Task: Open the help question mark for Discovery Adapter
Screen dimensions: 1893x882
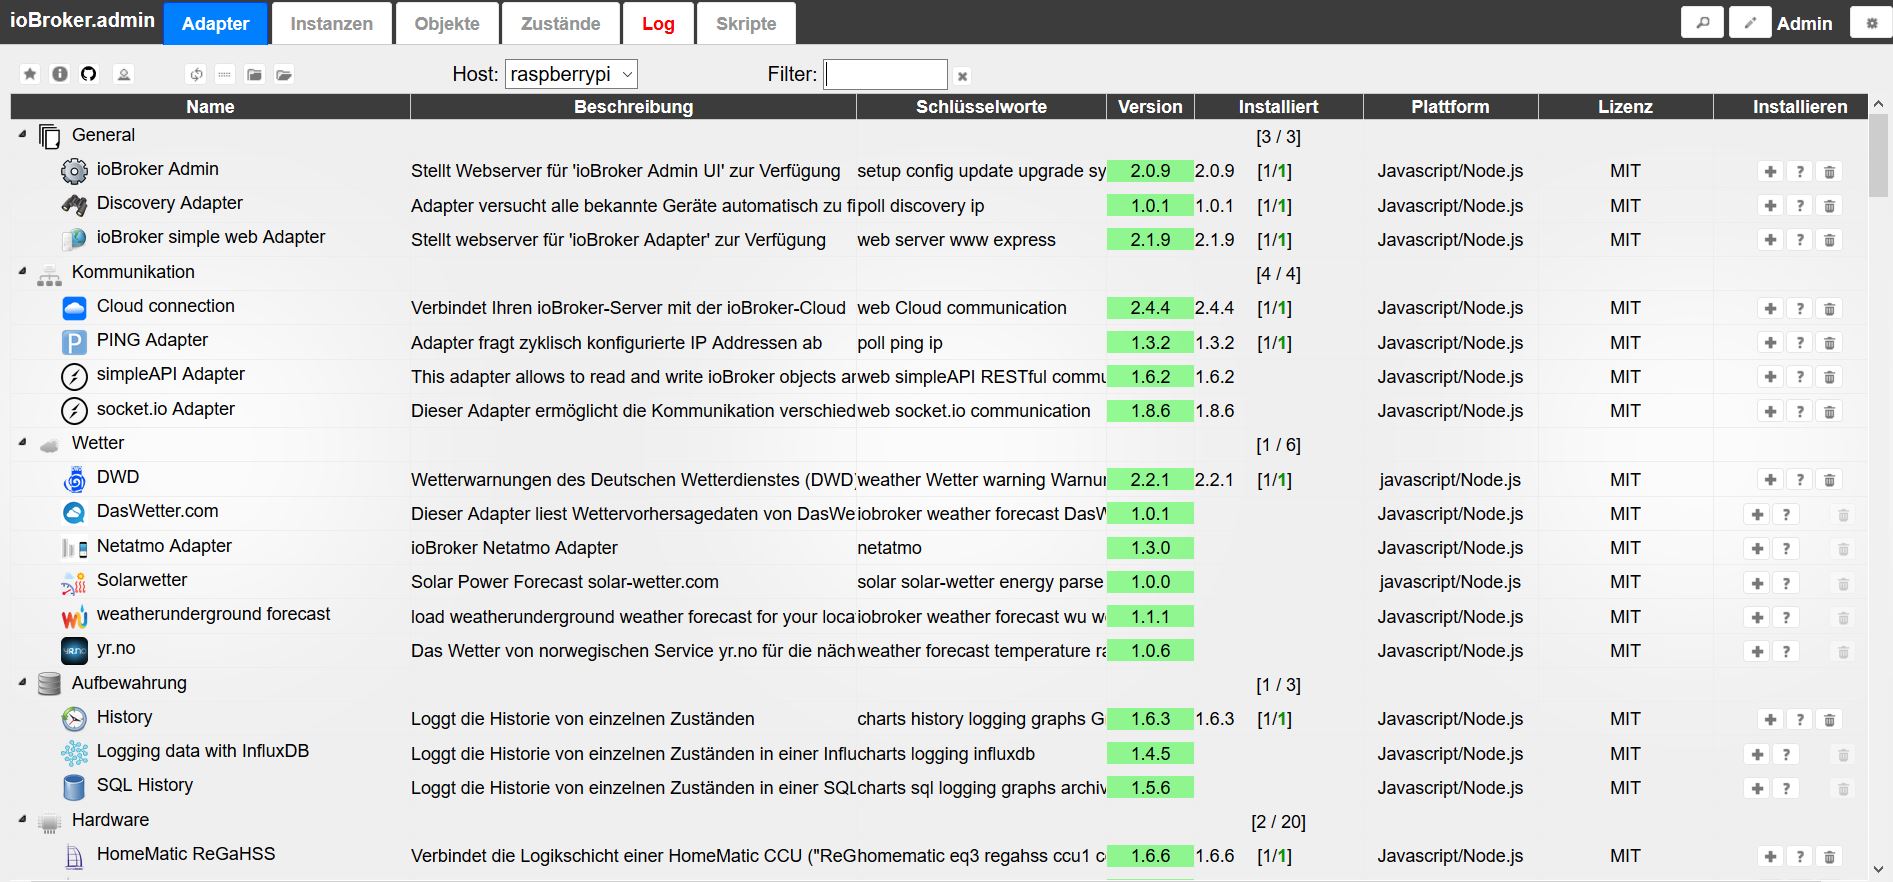Action: pyautogui.click(x=1800, y=206)
